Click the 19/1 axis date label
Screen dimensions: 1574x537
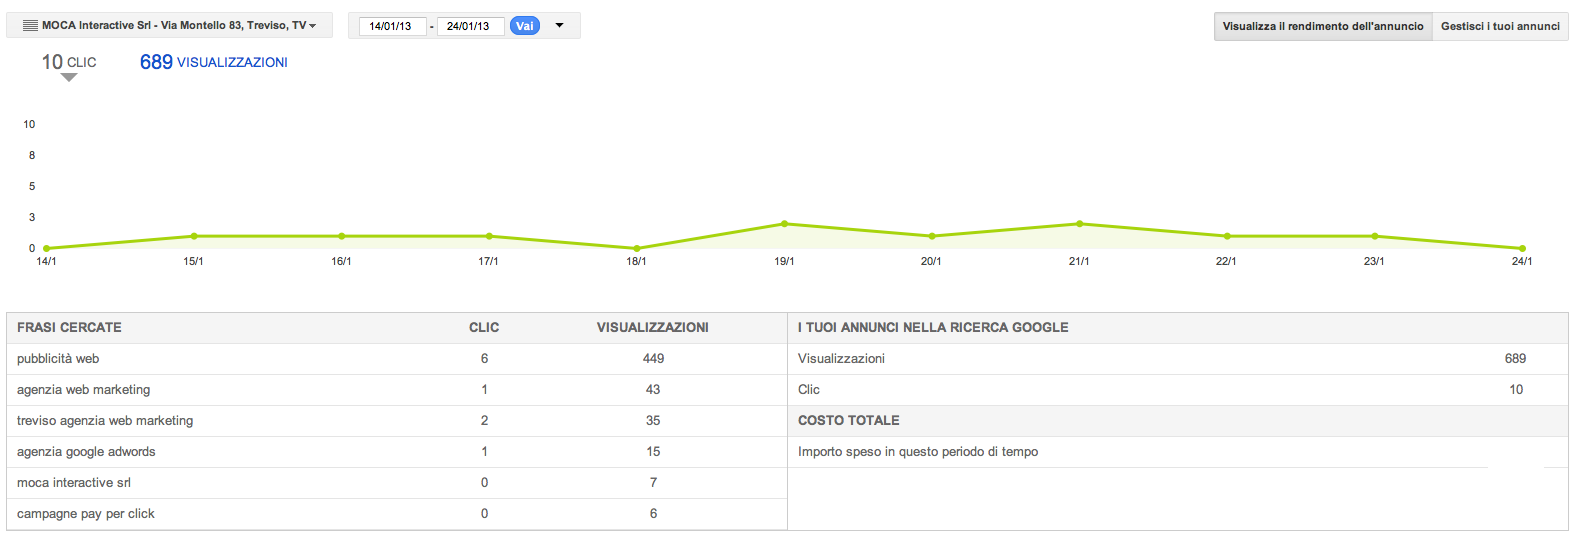coord(784,261)
